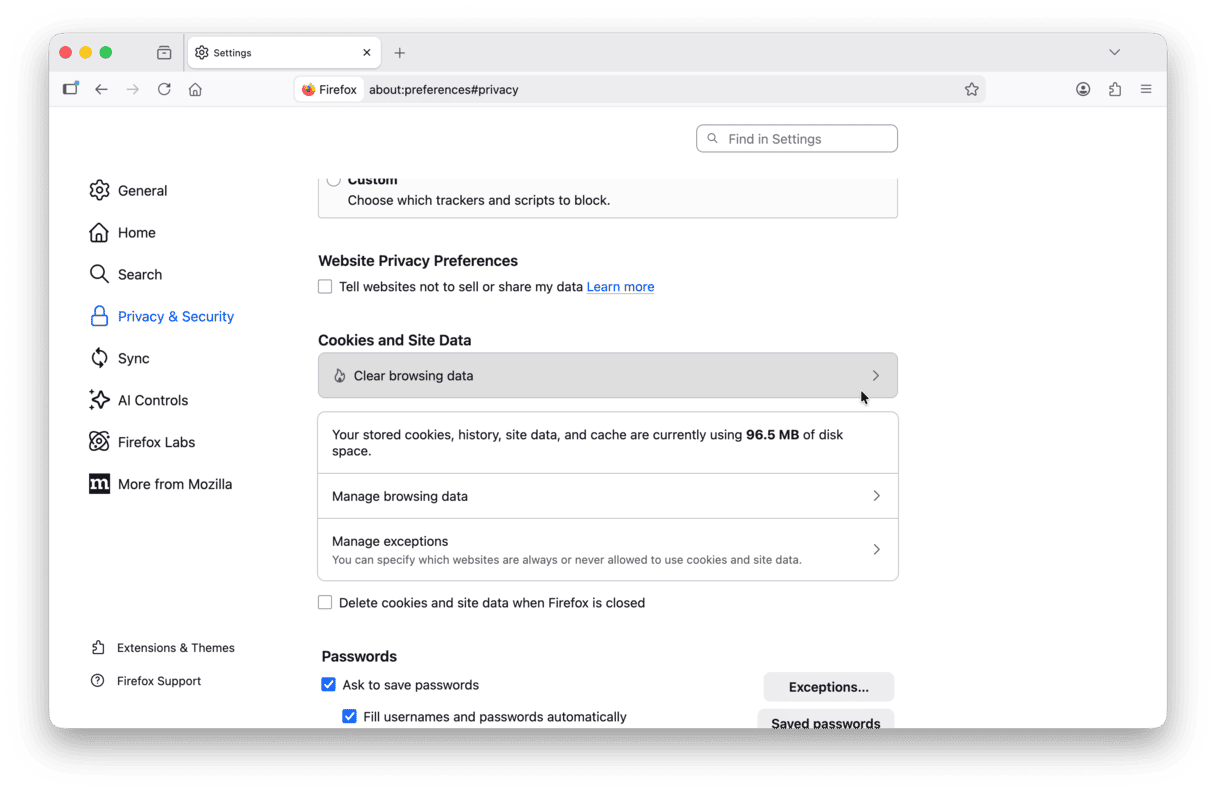1216x793 pixels.
Task: Select the Custom tracking protection option
Action: pyautogui.click(x=333, y=180)
